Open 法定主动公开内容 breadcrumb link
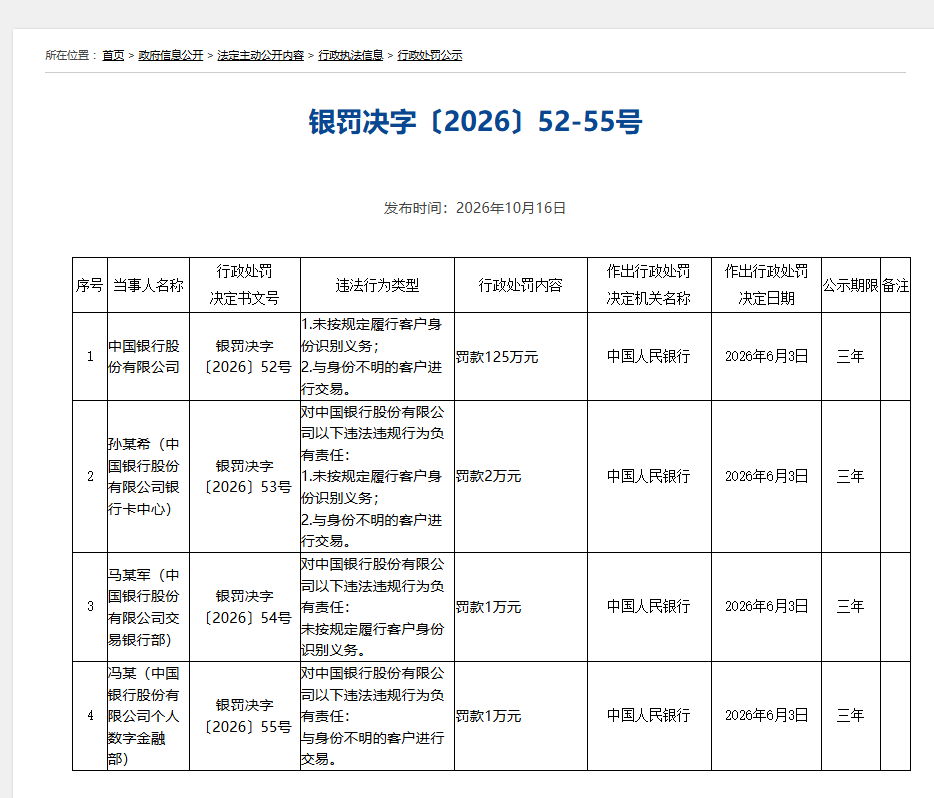934x798 pixels. pos(260,55)
